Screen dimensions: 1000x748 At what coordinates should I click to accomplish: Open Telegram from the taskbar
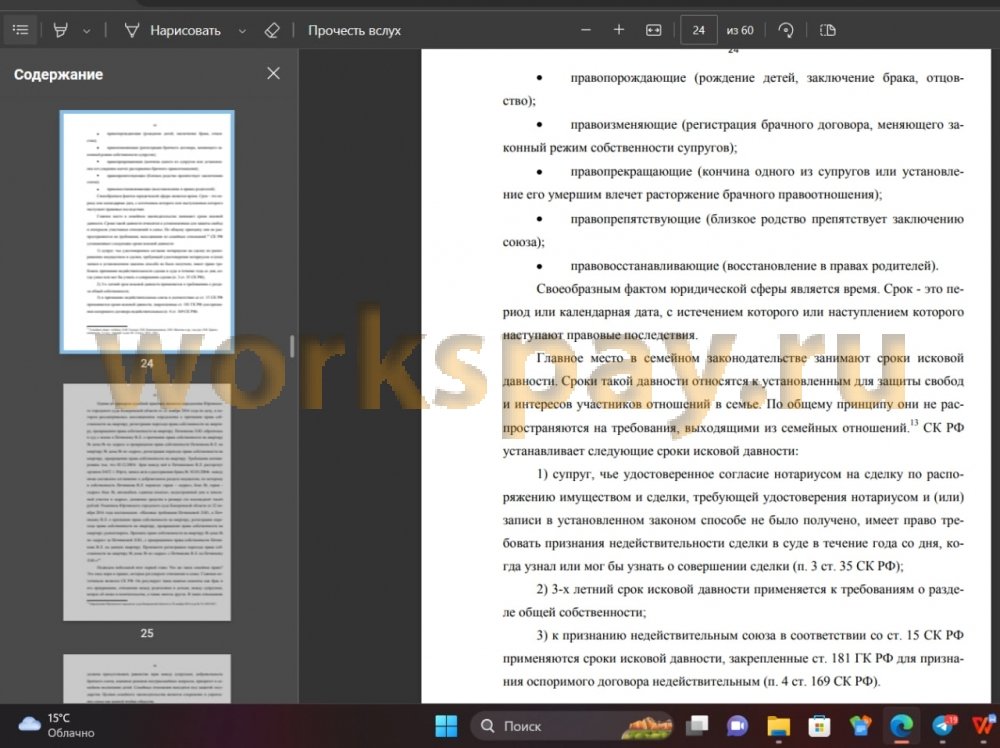point(943,726)
